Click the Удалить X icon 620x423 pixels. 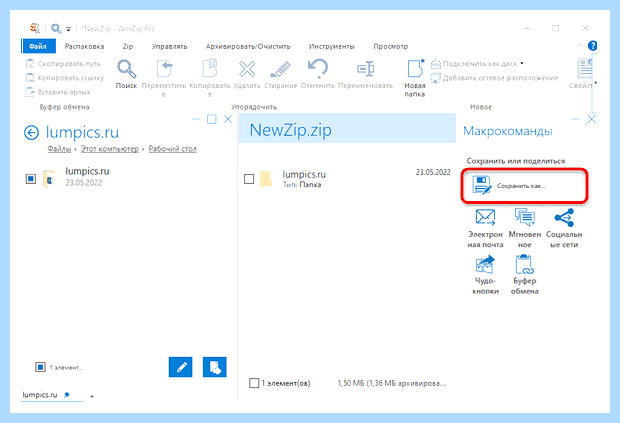(x=247, y=69)
